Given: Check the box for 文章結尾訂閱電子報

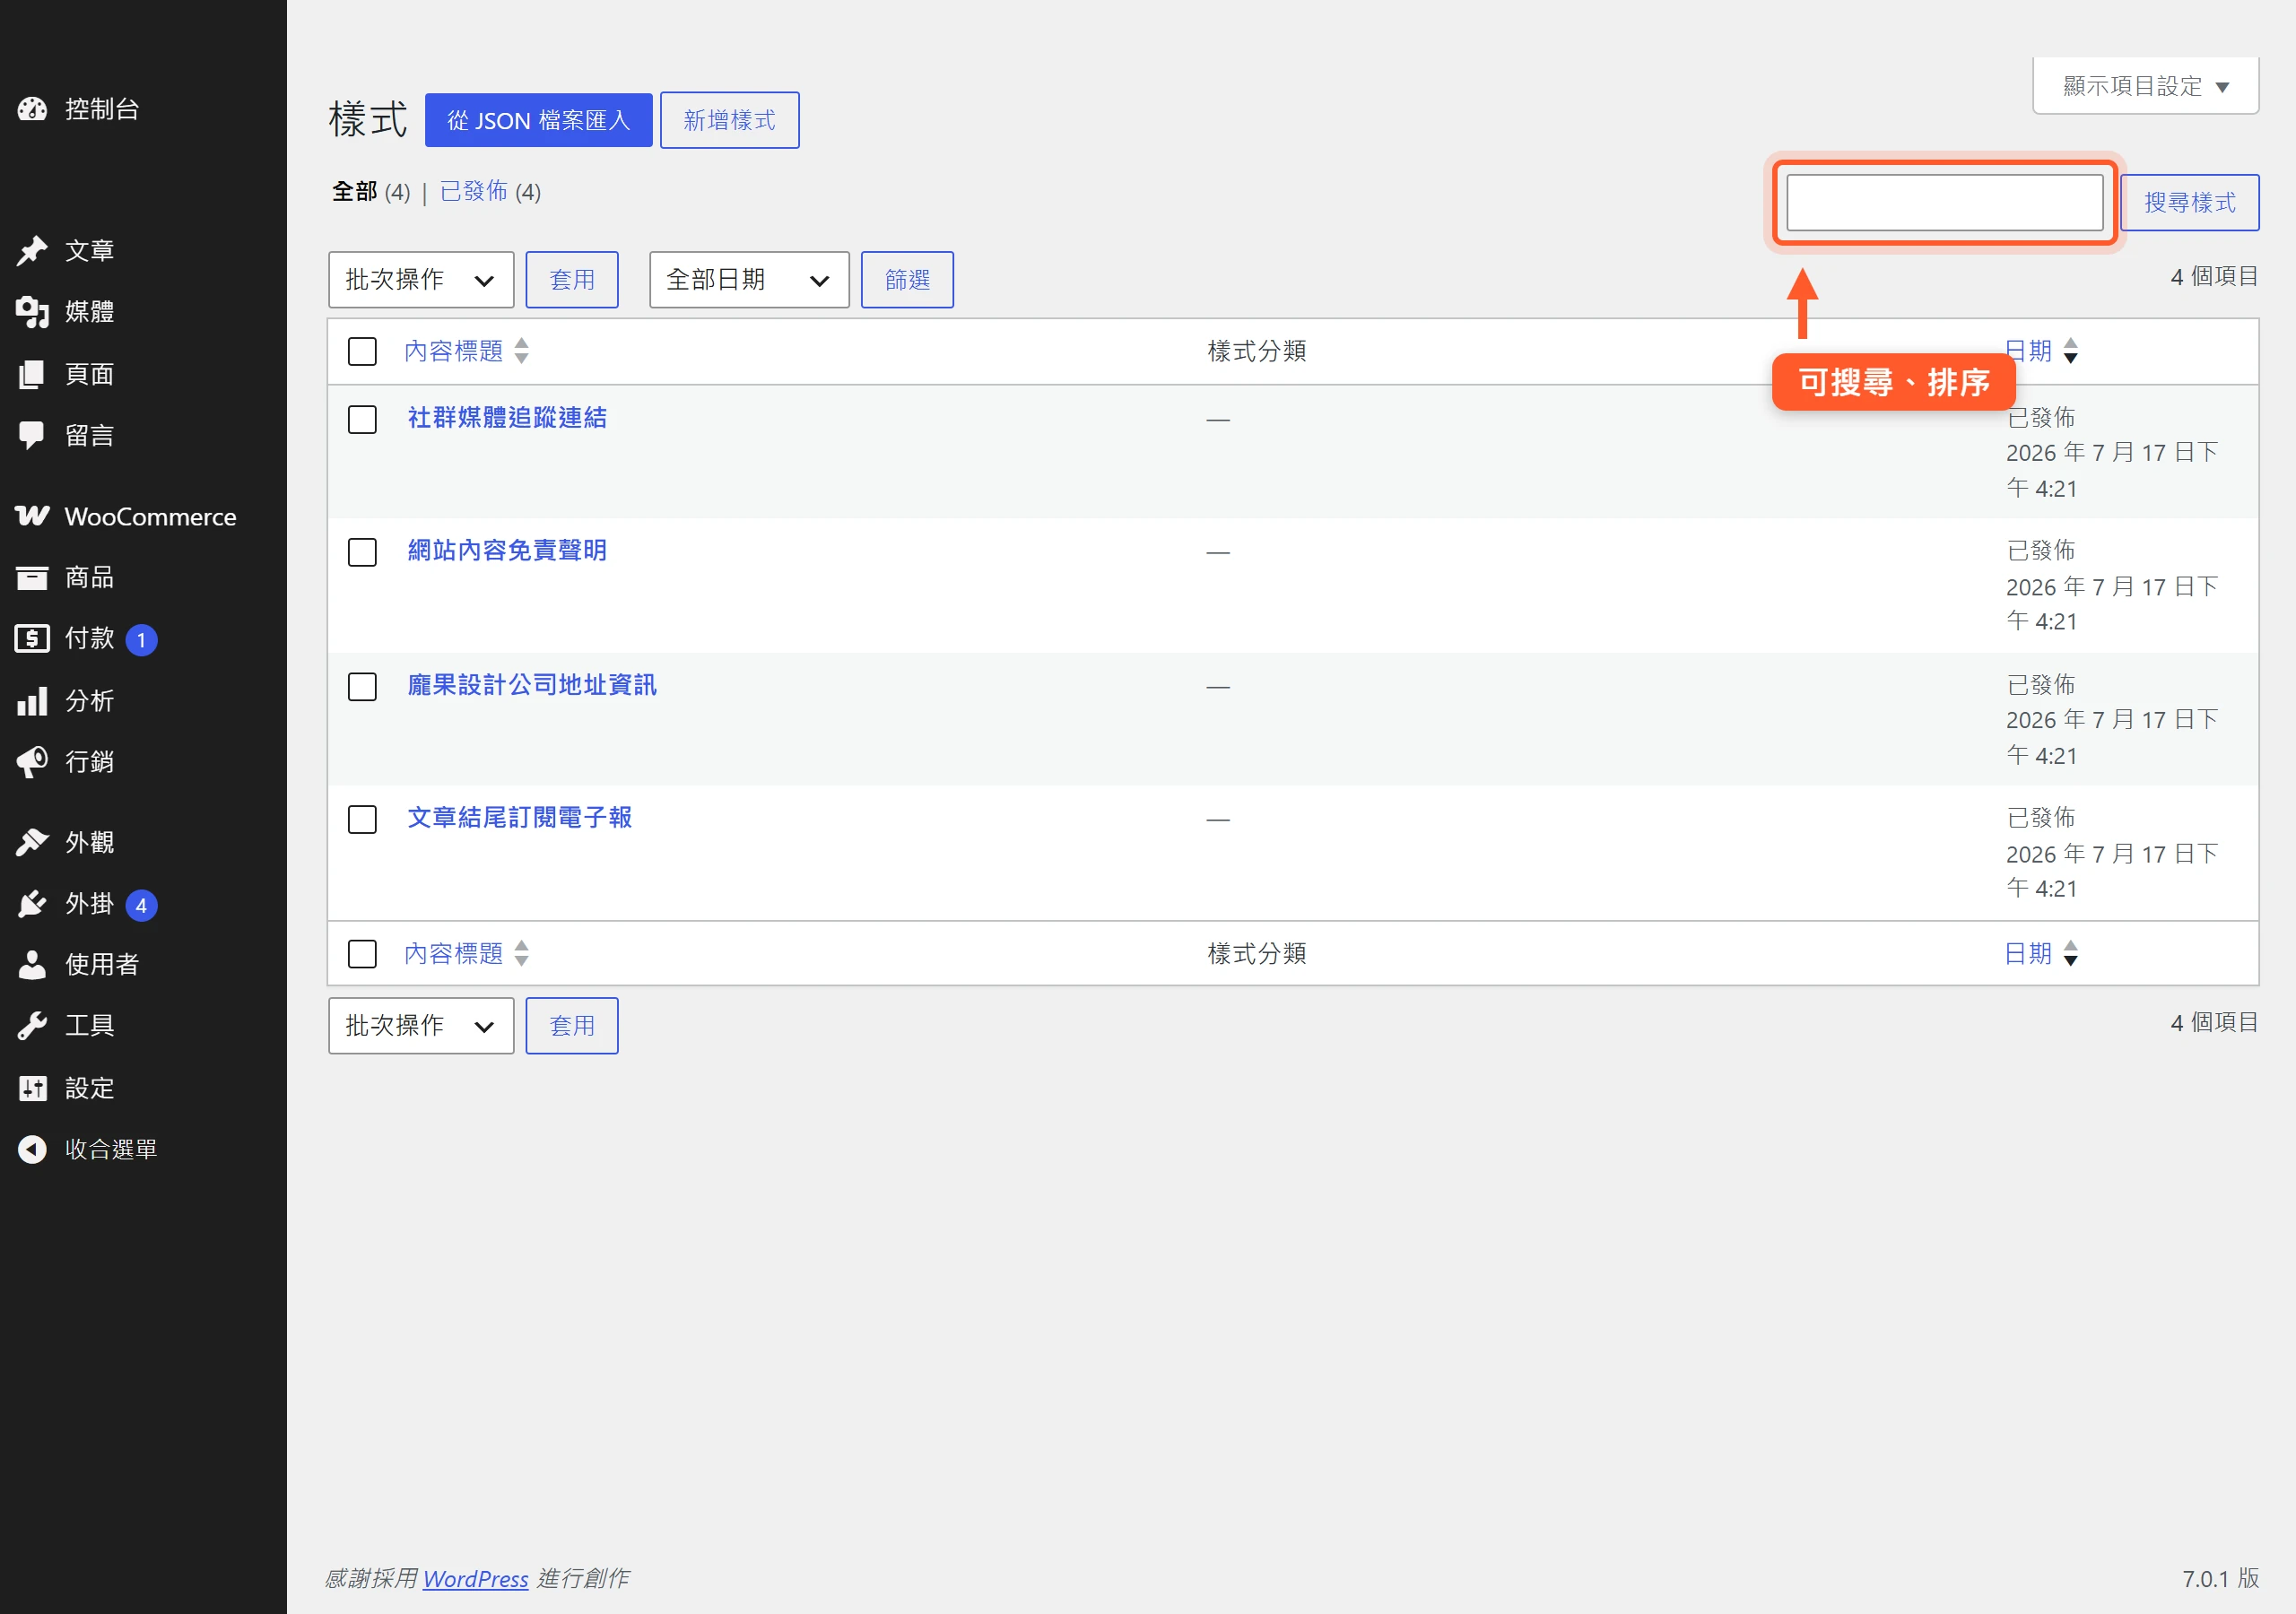Looking at the screenshot, I should click(x=362, y=820).
